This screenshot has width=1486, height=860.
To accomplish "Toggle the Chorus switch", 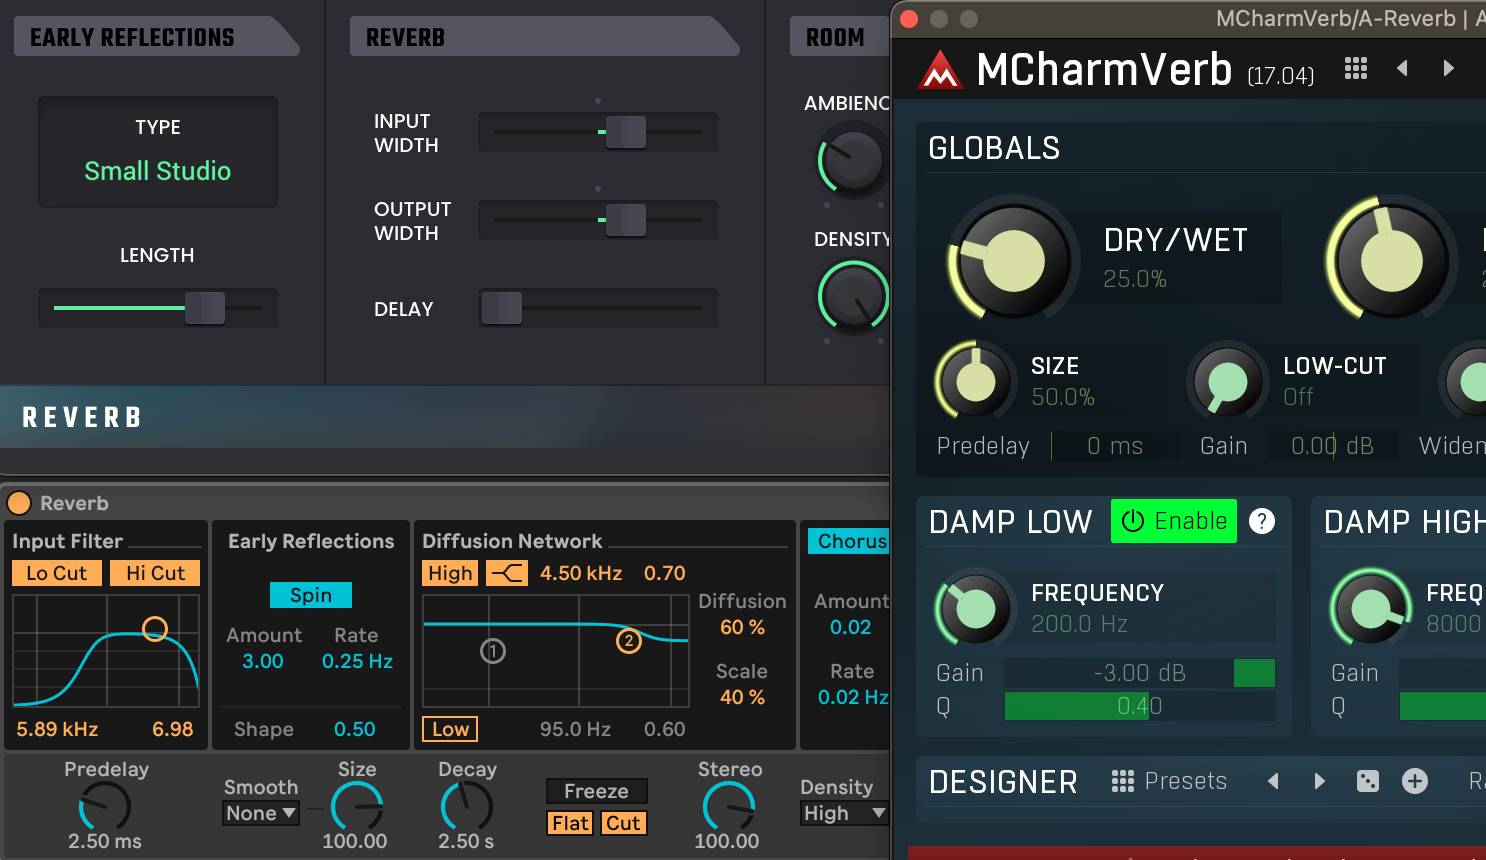I will (849, 541).
